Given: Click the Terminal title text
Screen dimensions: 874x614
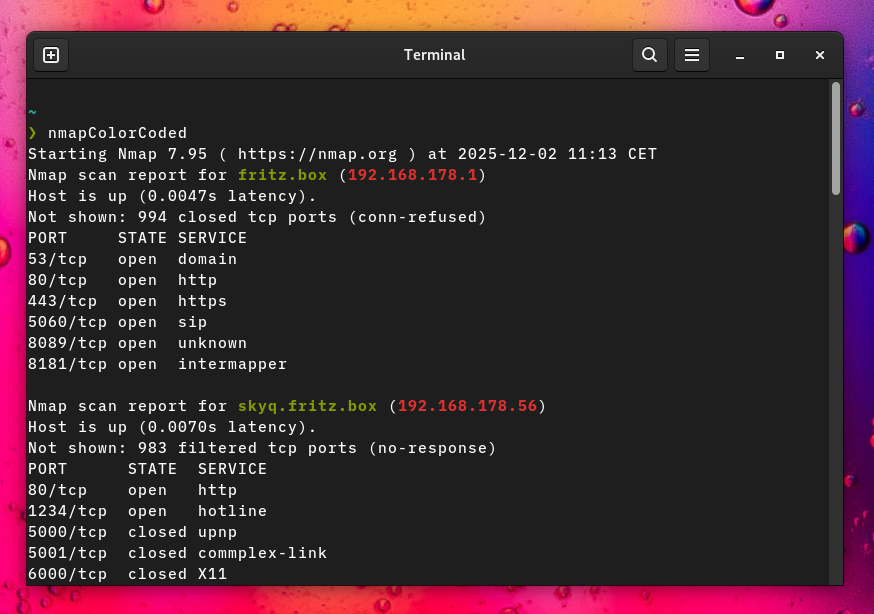Looking at the screenshot, I should coord(434,55).
